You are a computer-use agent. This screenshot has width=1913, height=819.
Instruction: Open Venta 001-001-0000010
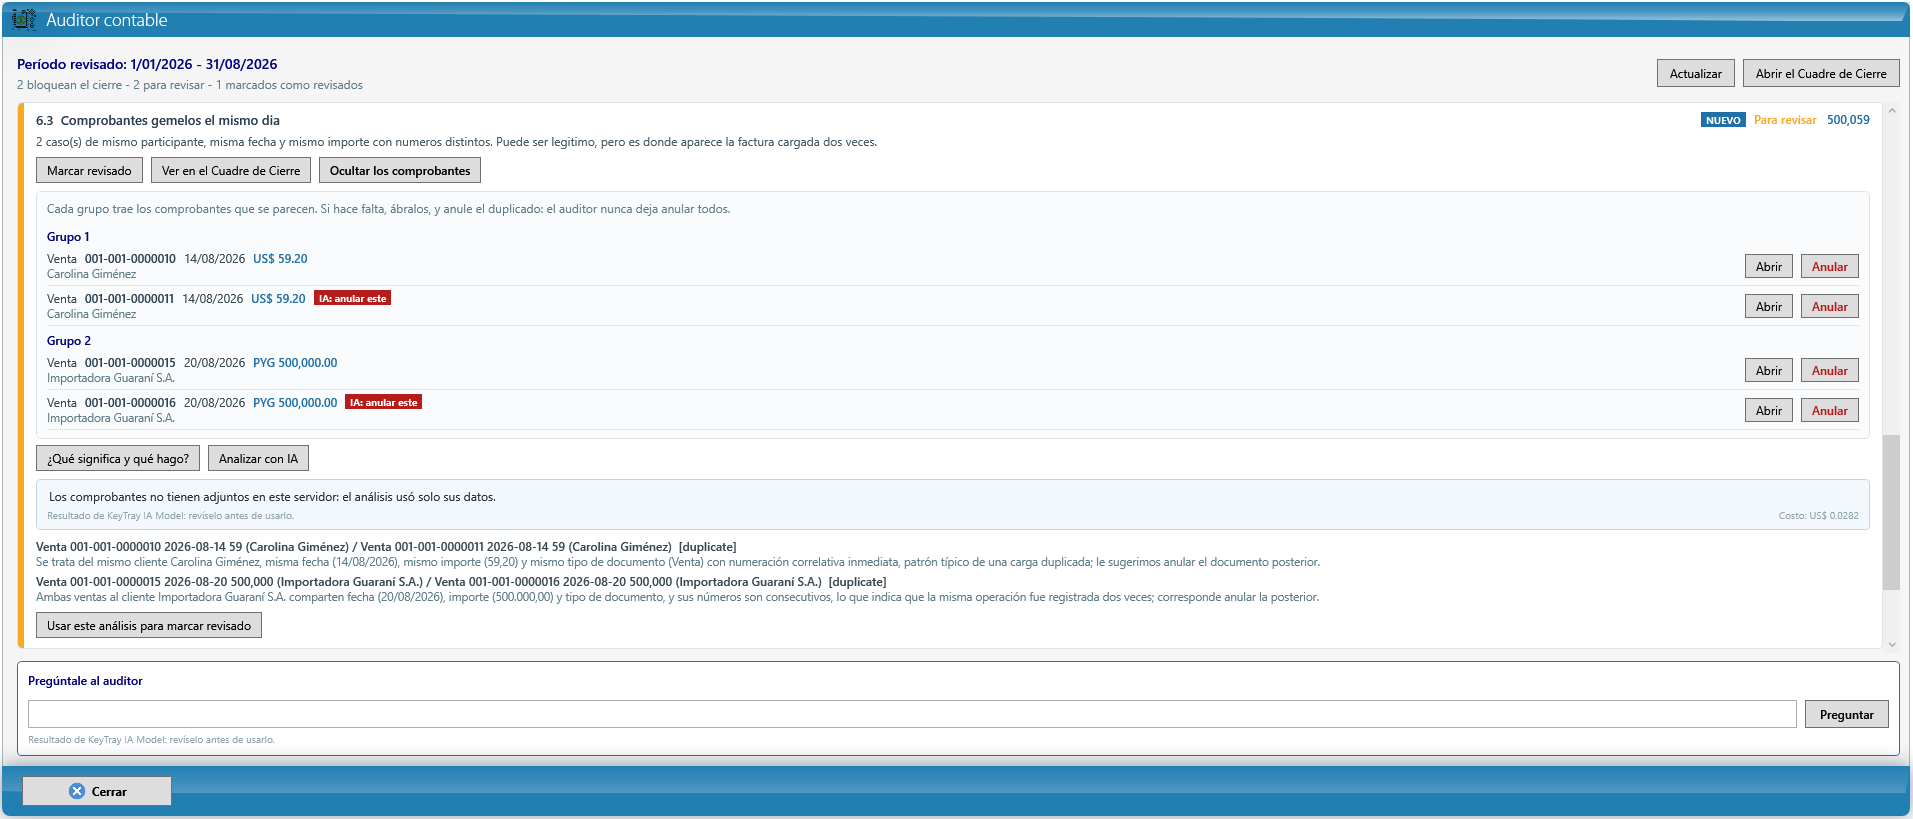click(1768, 266)
